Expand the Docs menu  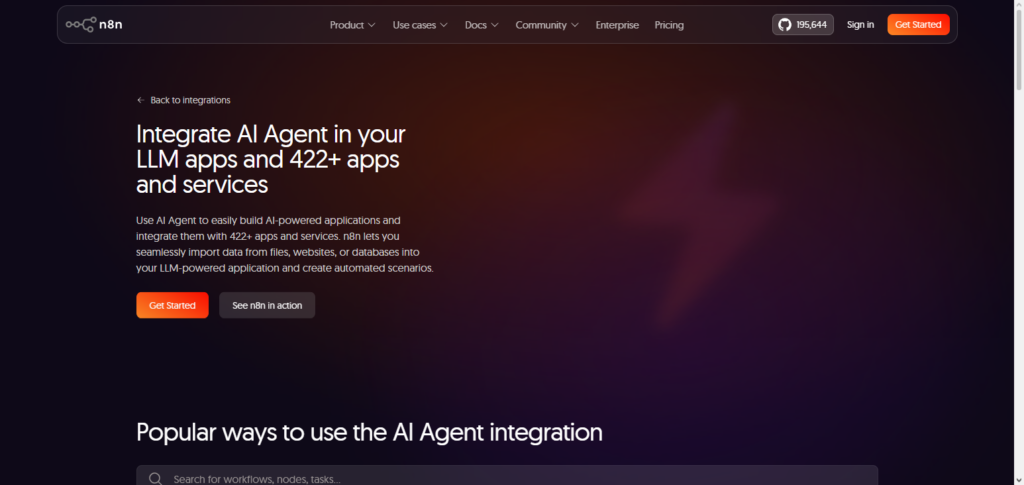pos(482,25)
